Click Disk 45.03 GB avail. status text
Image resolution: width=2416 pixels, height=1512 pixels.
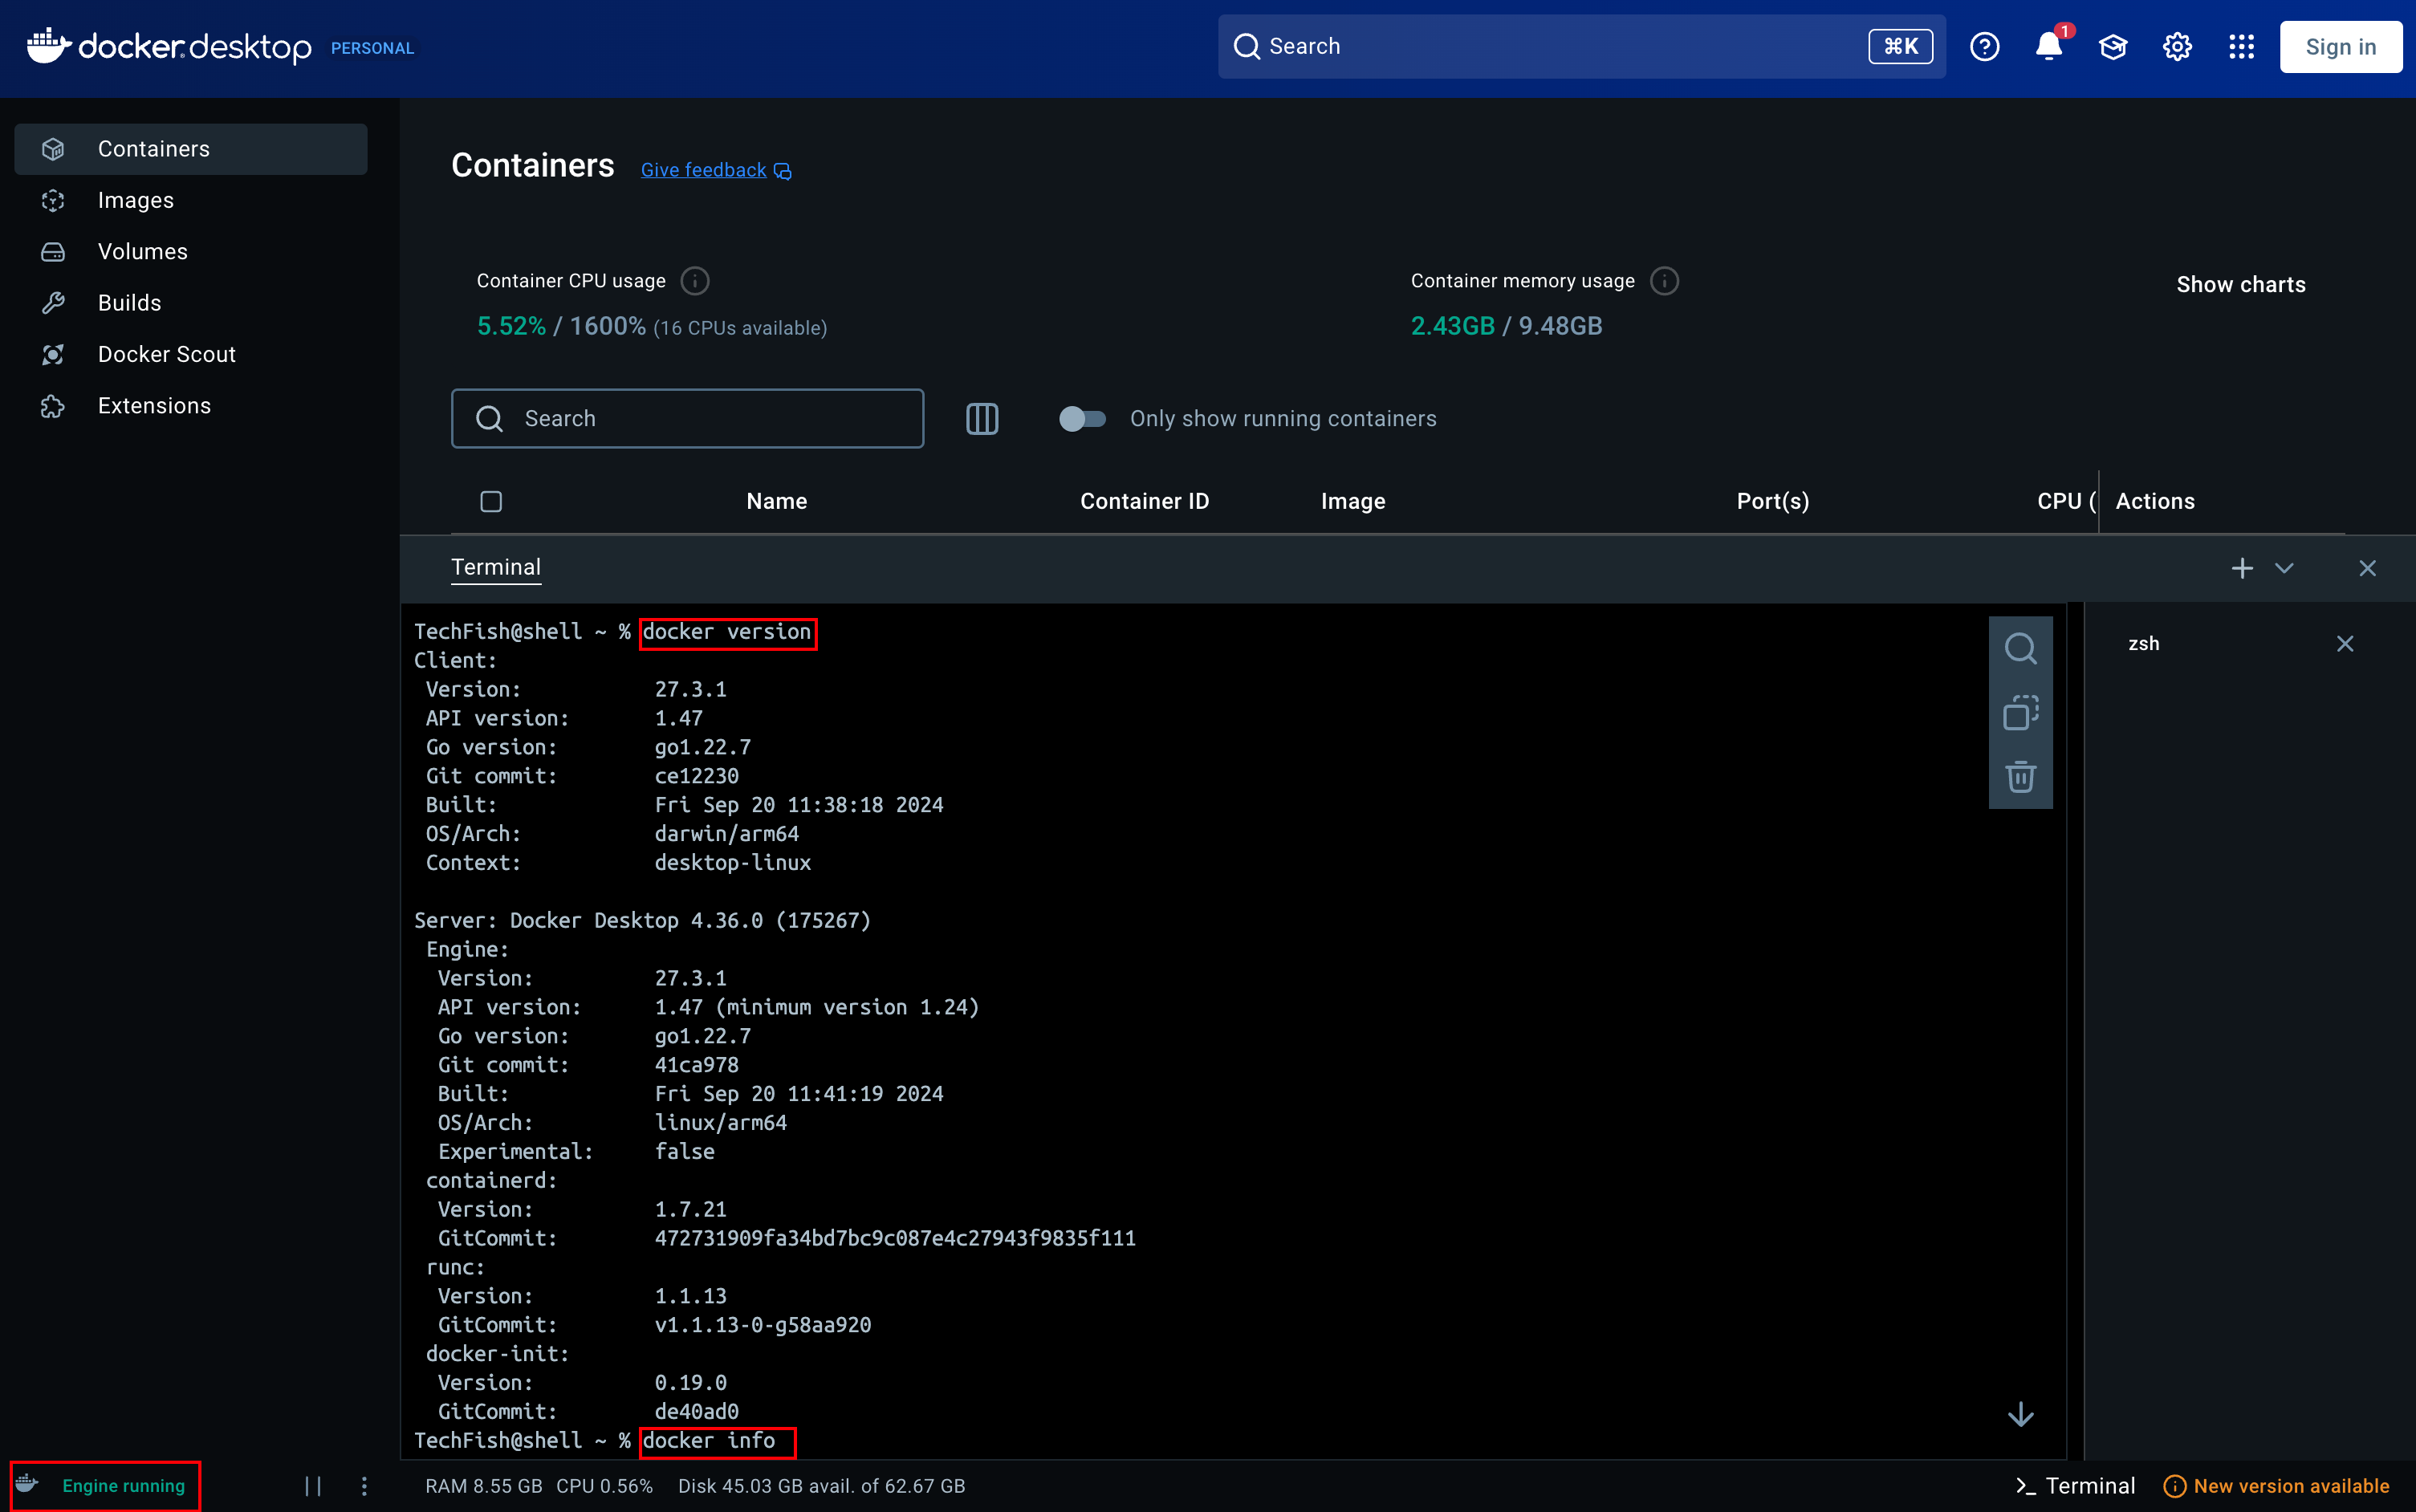(x=821, y=1486)
